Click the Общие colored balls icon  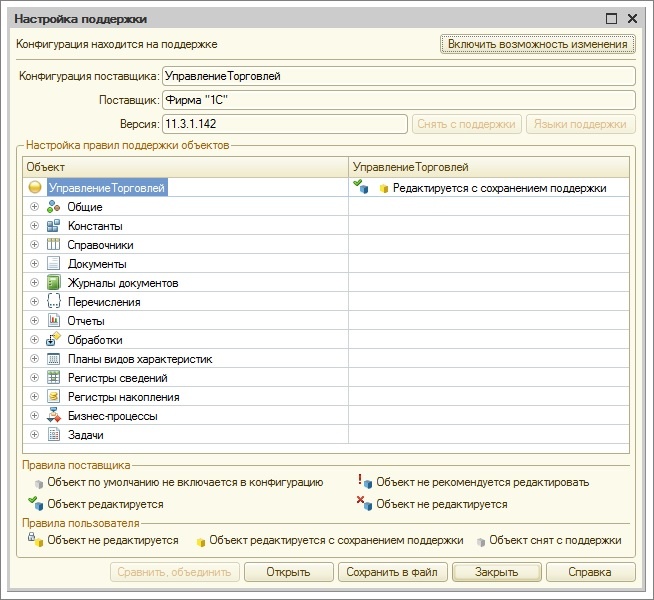pos(53,206)
